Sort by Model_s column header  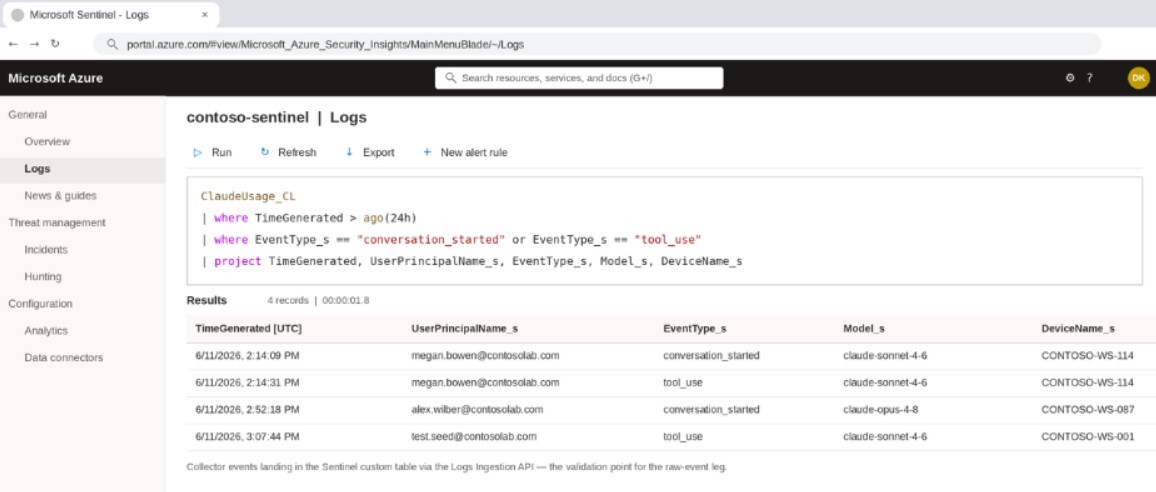click(x=863, y=329)
